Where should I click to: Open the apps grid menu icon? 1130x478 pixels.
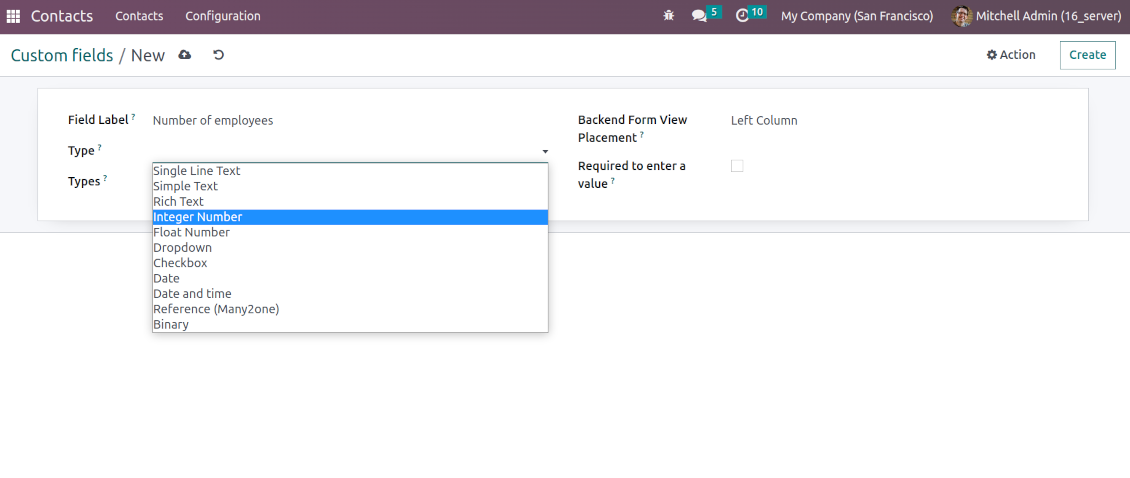pyautogui.click(x=13, y=16)
